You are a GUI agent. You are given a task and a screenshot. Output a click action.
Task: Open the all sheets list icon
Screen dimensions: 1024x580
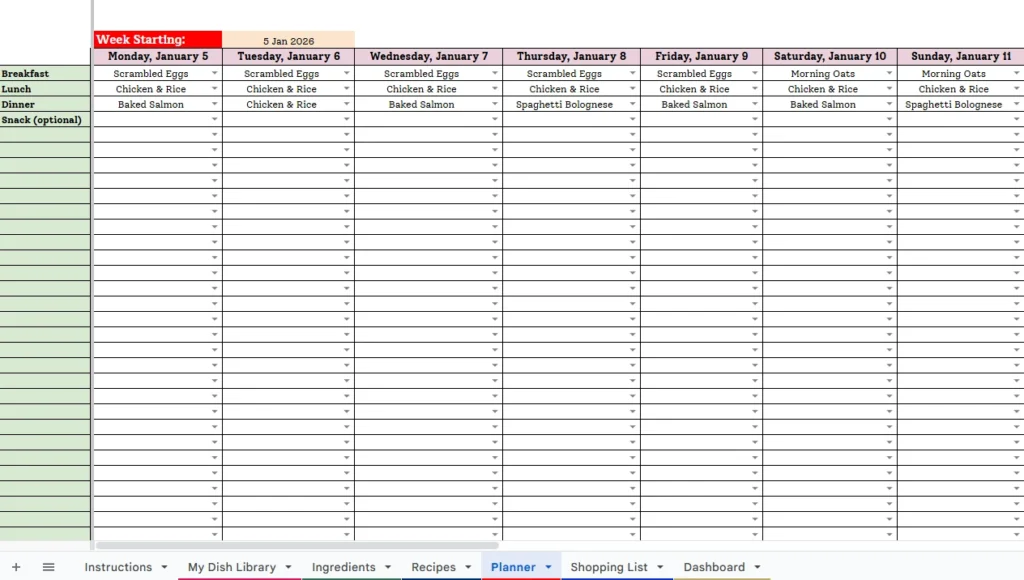click(47, 567)
